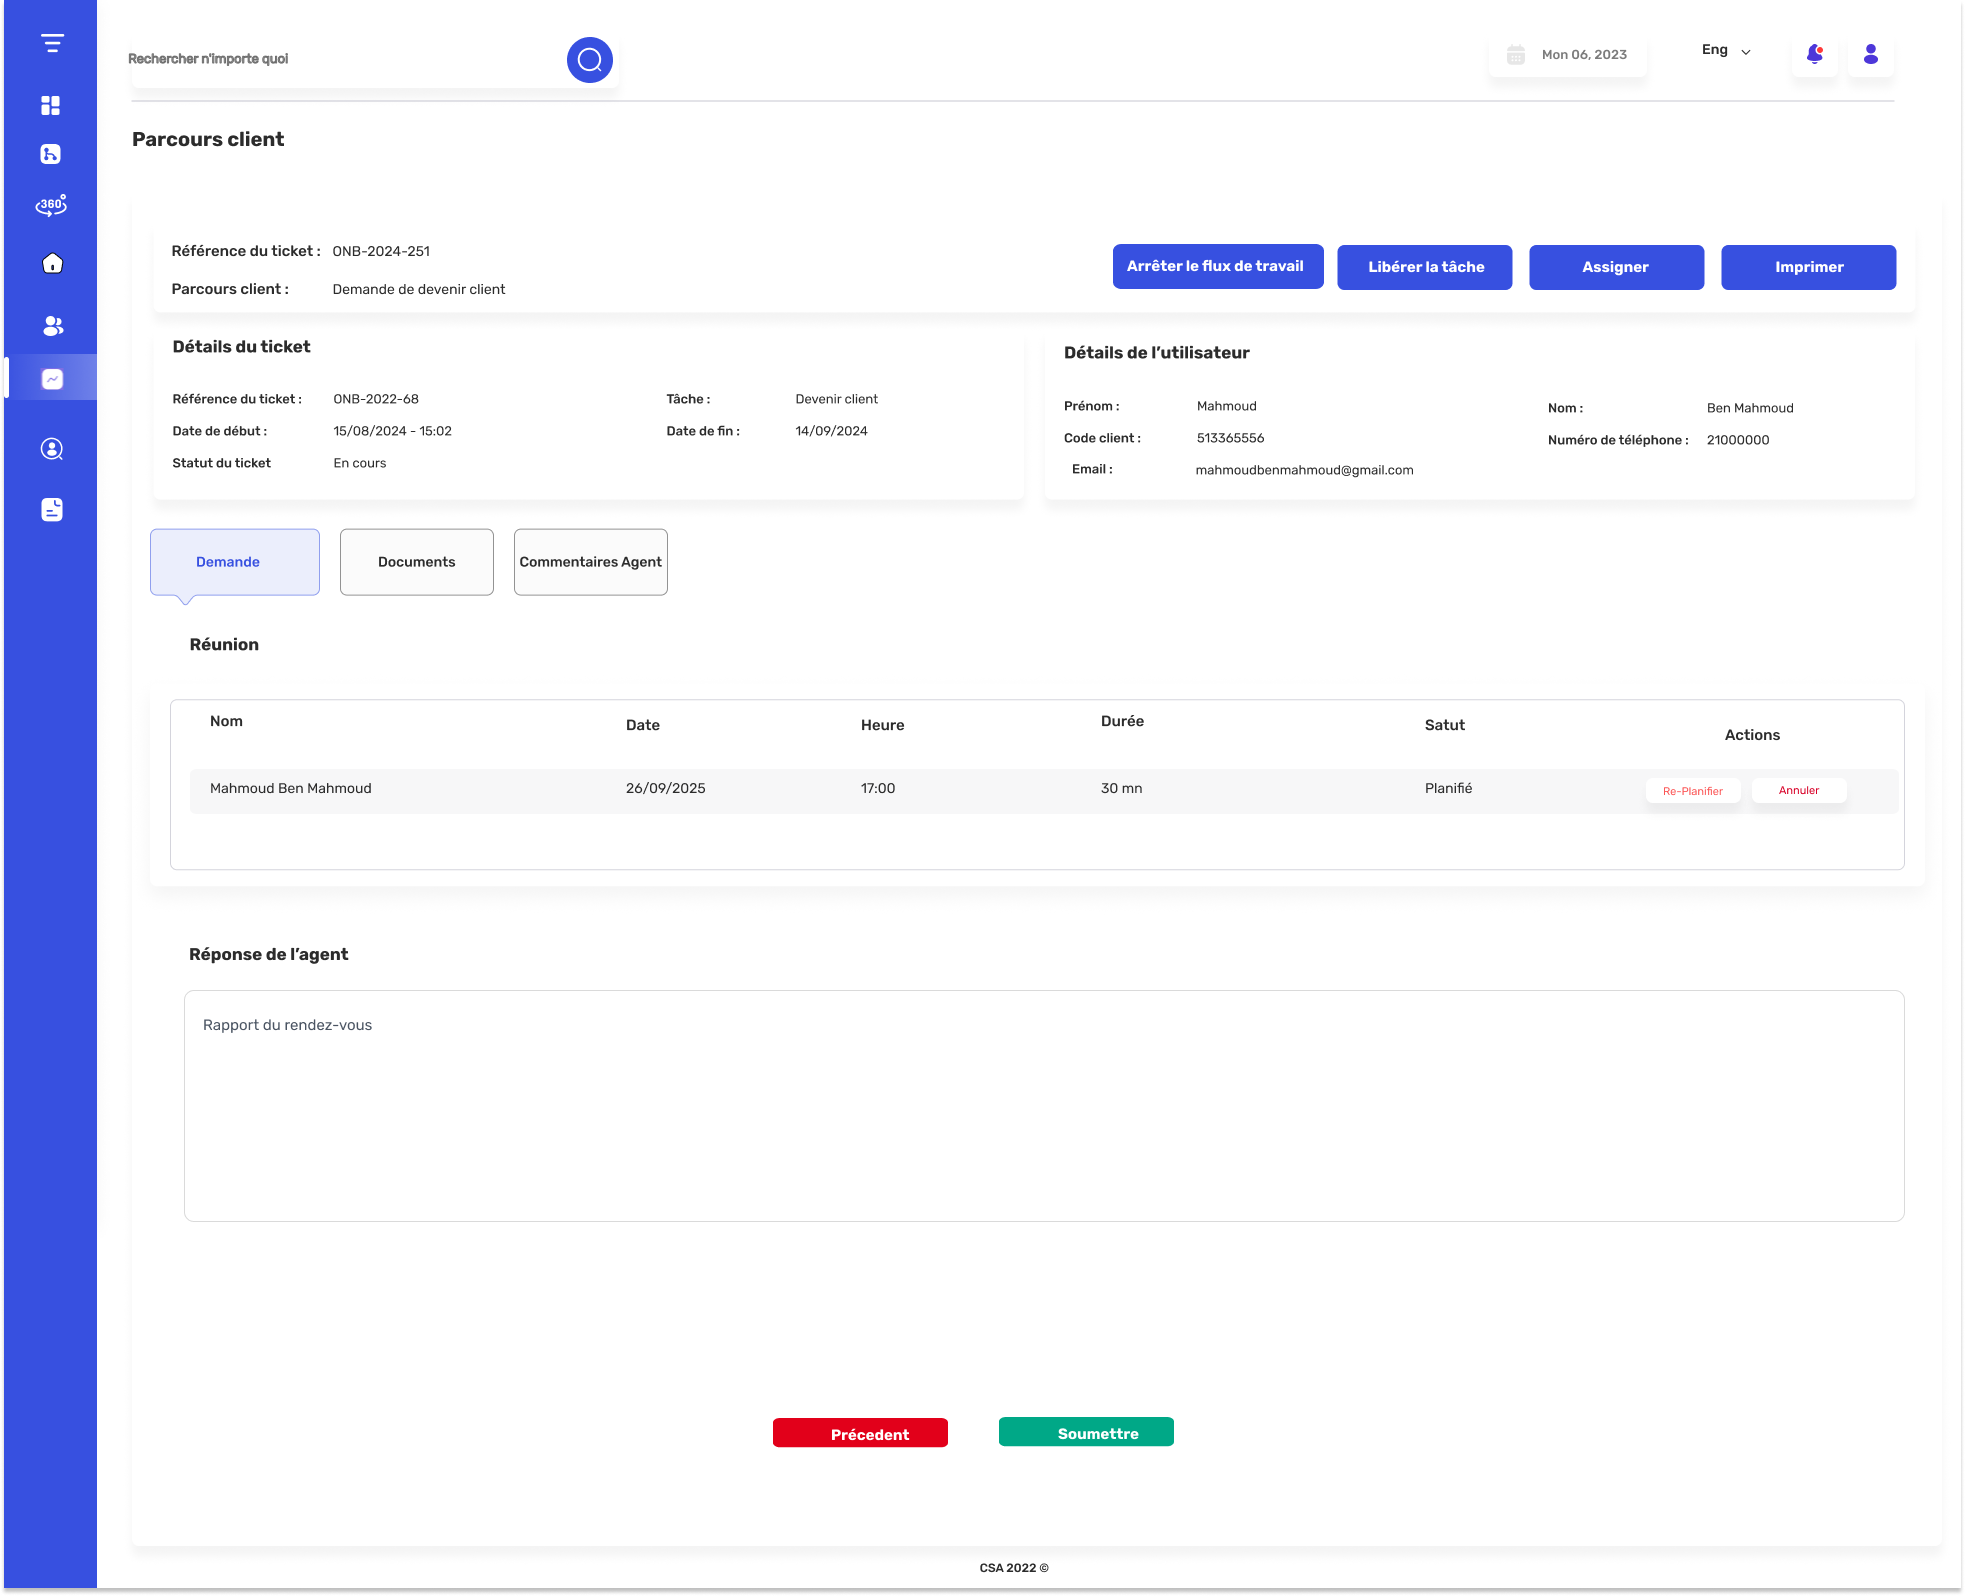
Task: Open the document icon in sidebar
Action: (x=52, y=510)
